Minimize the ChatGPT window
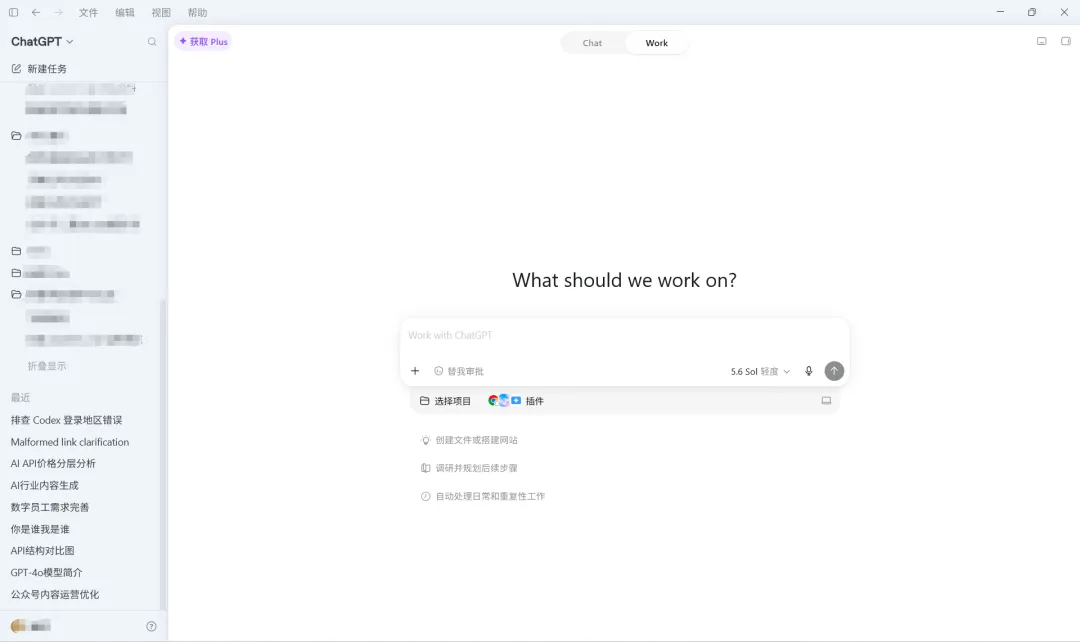Image resolution: width=1080 pixels, height=642 pixels. click(x=1000, y=12)
